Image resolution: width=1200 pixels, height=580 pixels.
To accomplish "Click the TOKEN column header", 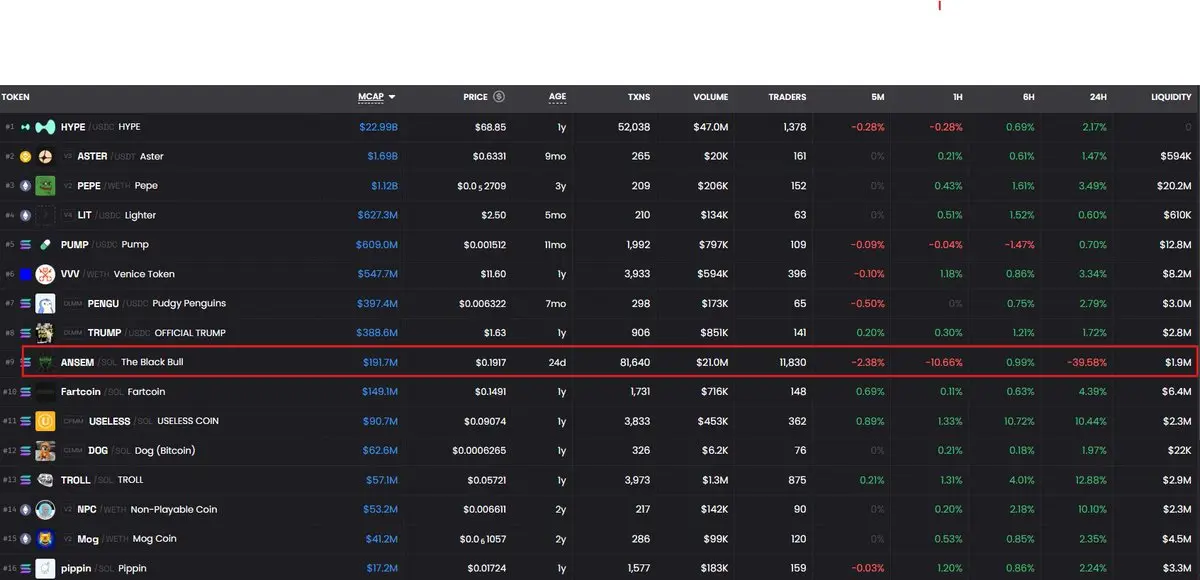I will pyautogui.click(x=15, y=97).
